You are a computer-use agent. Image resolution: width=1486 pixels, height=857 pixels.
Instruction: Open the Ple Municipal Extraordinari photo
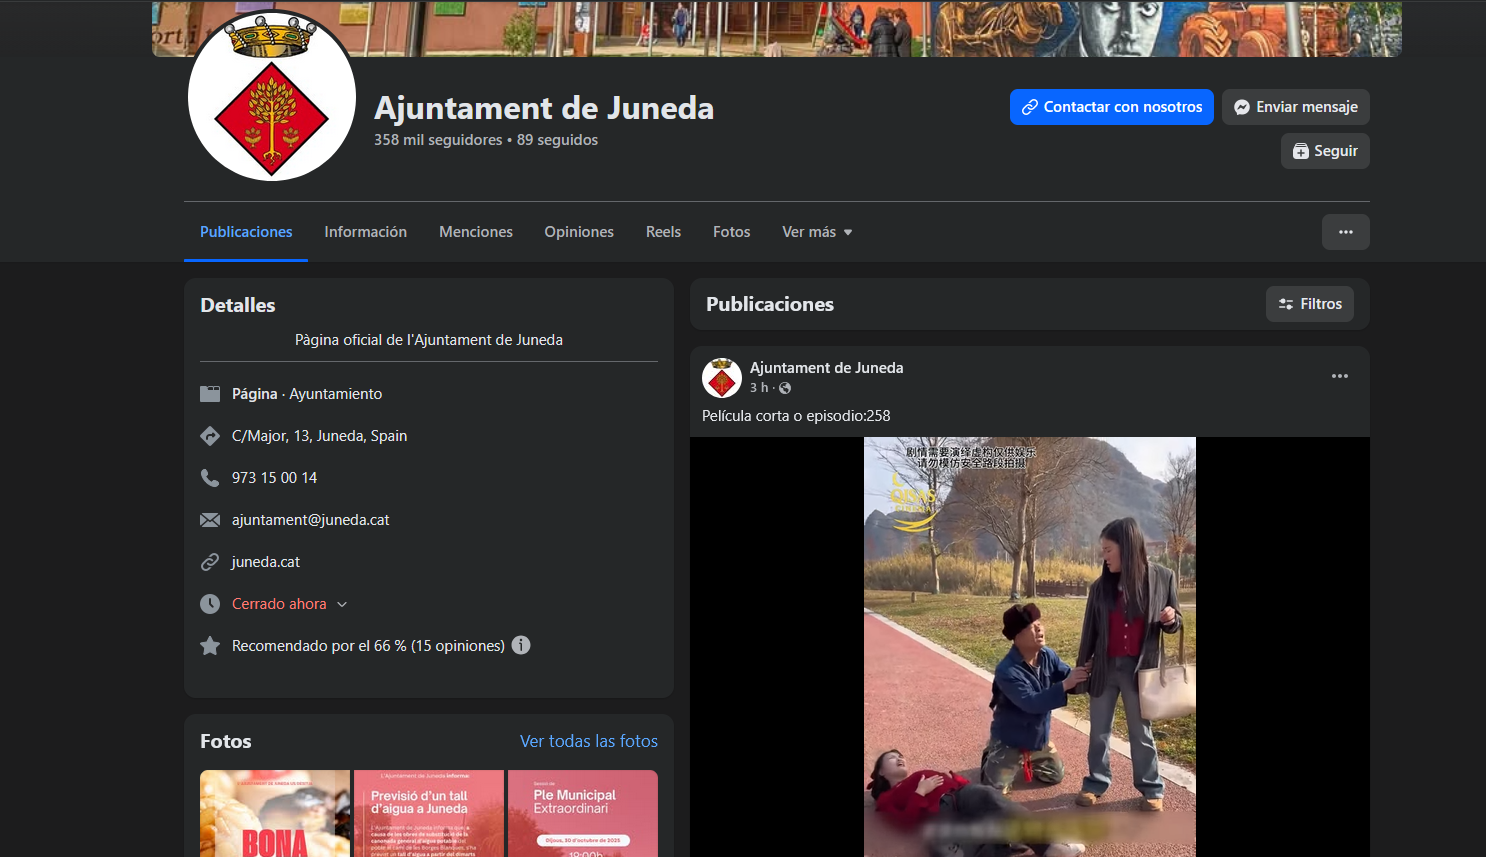coord(582,813)
